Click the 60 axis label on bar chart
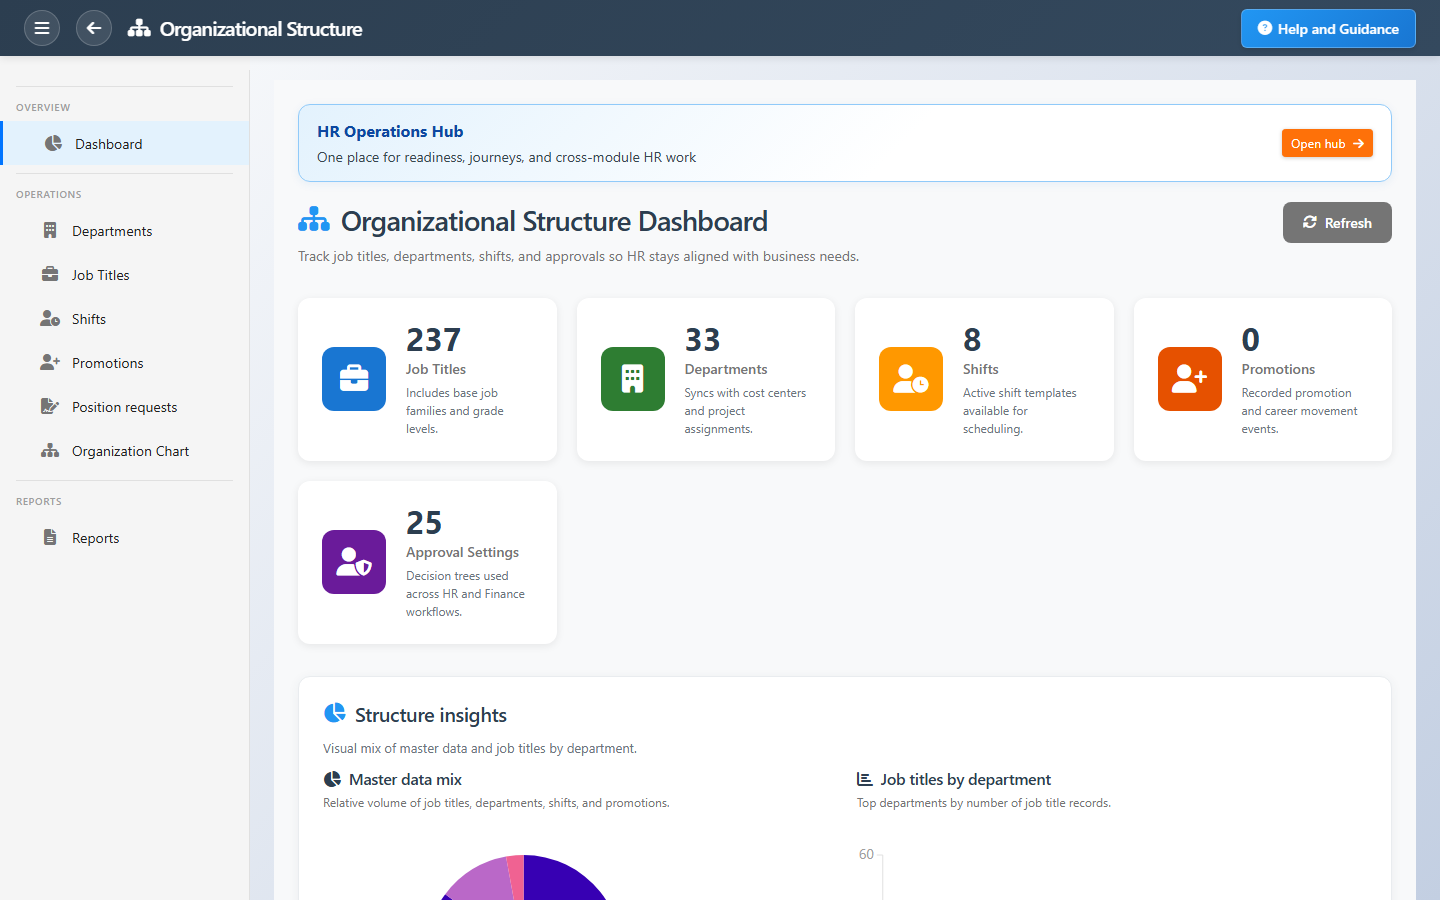Screen dimensions: 1440x900 866,854
